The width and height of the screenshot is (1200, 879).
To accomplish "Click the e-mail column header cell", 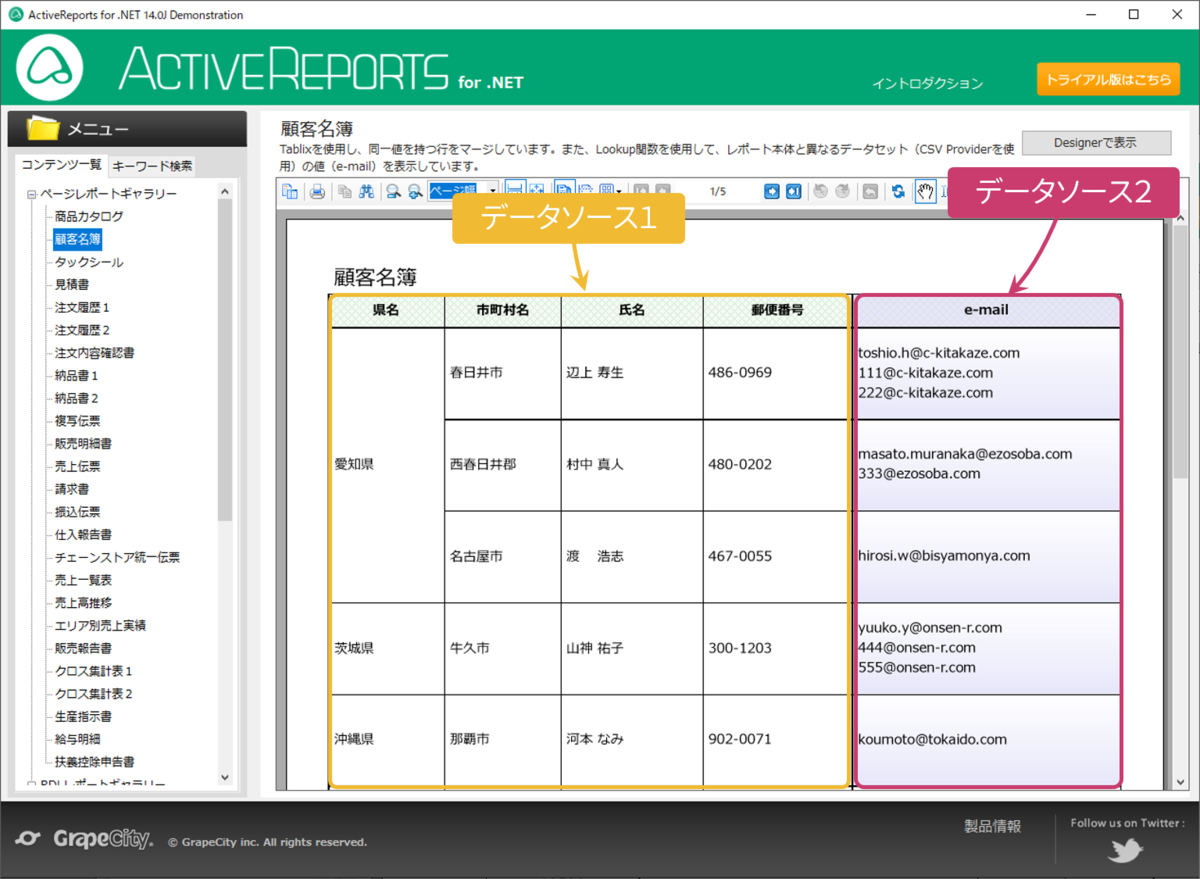I will 986,310.
